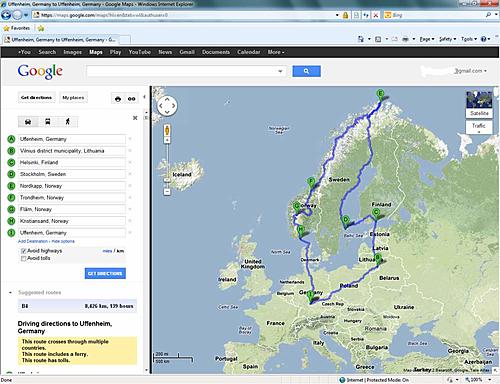
Task: Click the IE help question mark icon
Action: (484, 39)
